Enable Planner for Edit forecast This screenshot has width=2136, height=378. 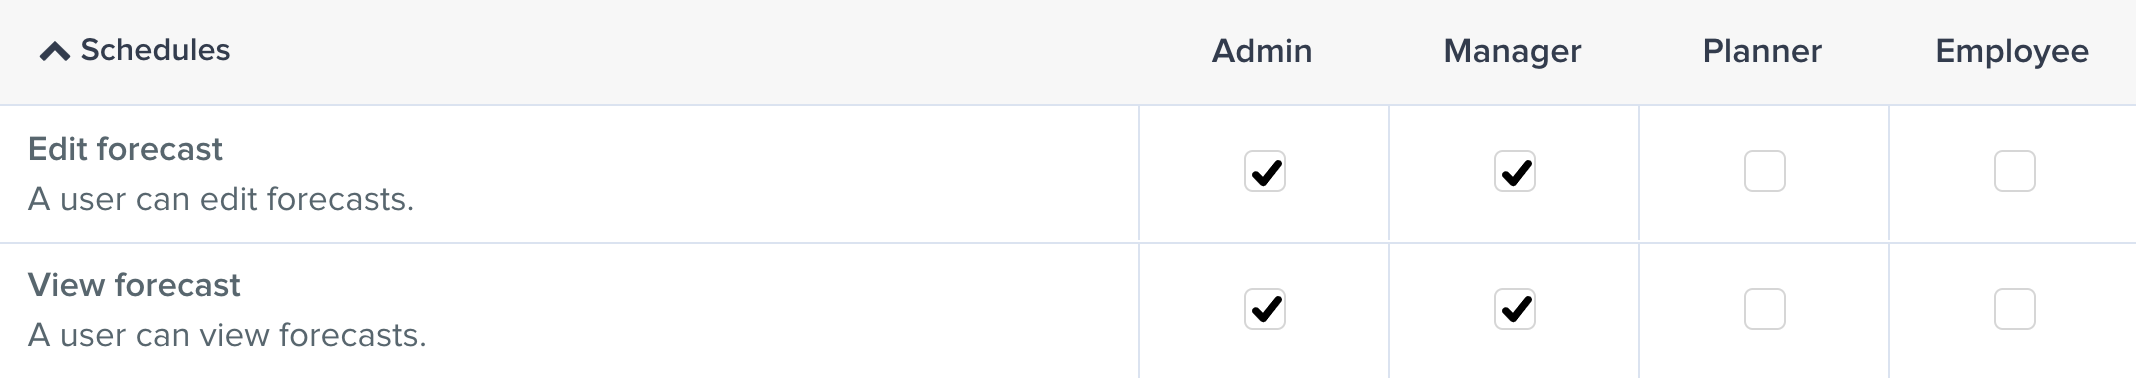[1764, 171]
